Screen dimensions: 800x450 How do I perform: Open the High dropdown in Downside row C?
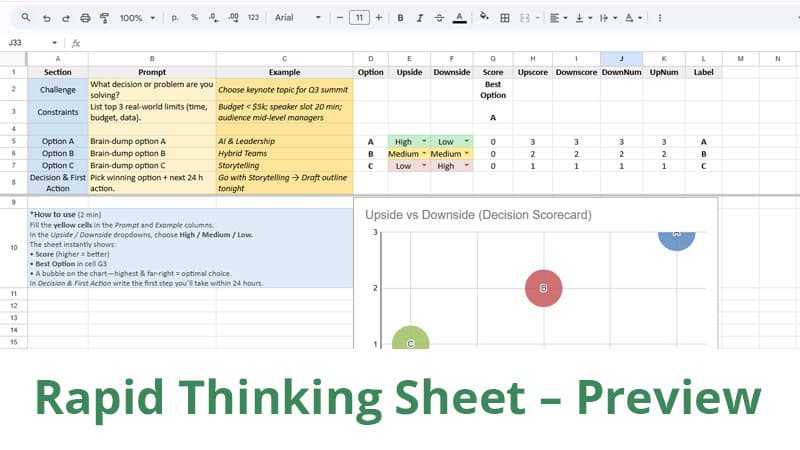466,166
